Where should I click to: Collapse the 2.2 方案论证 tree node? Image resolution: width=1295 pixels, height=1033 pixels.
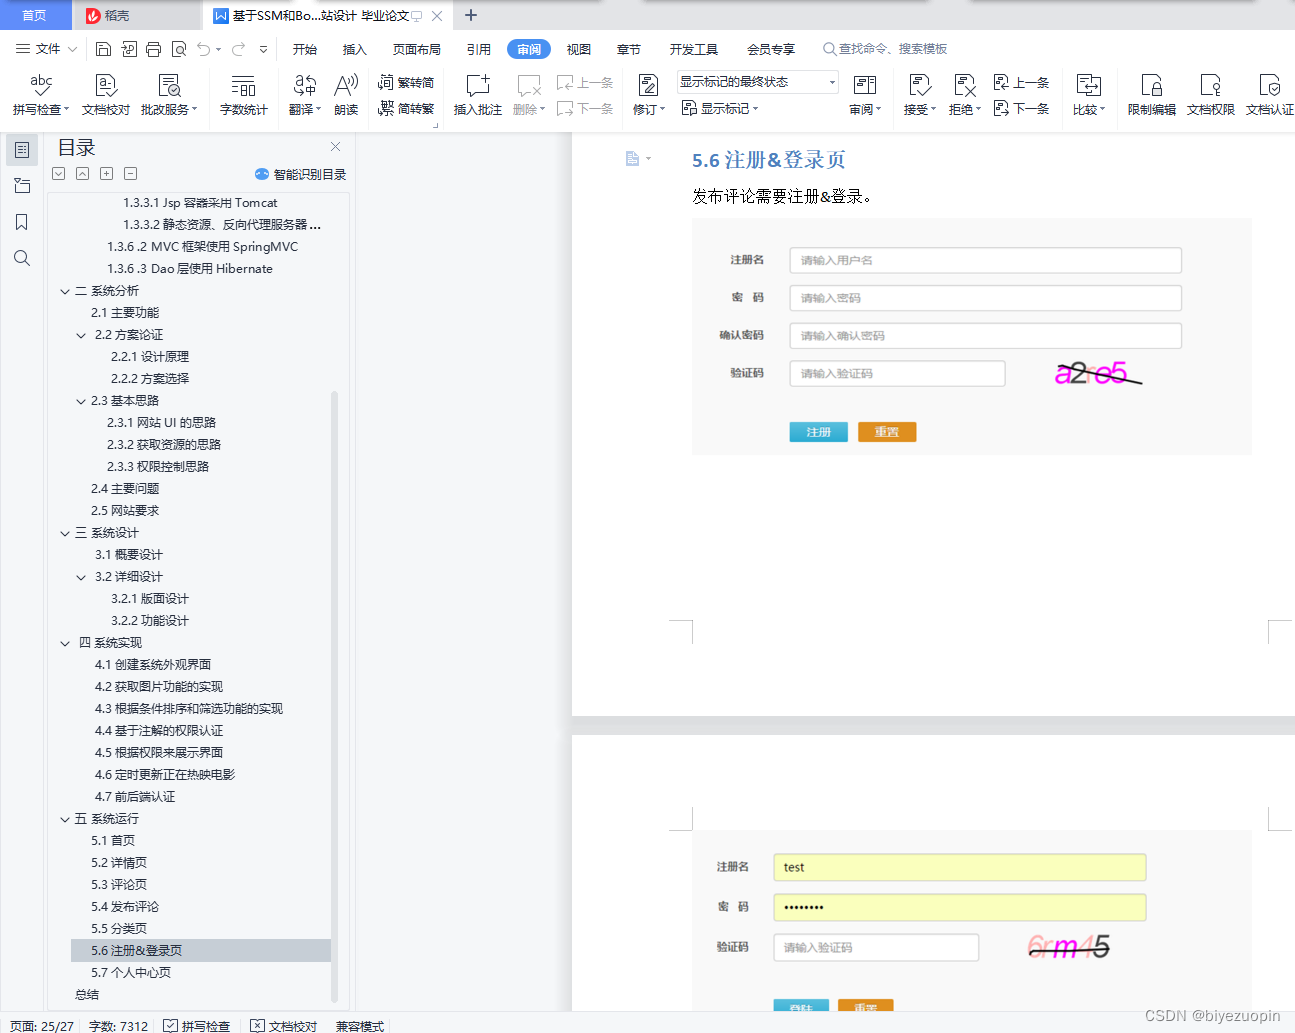pyautogui.click(x=81, y=335)
